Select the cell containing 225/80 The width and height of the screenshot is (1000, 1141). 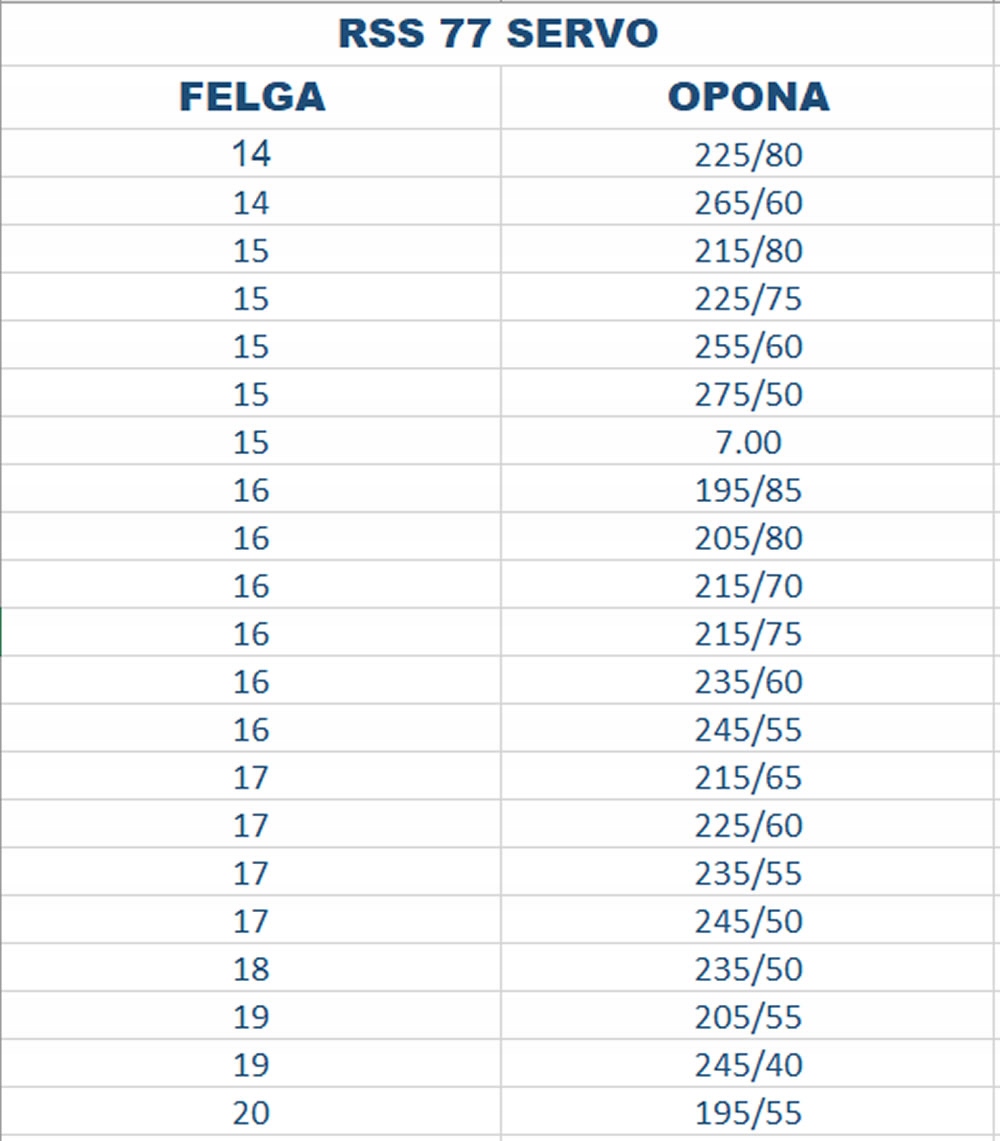(x=748, y=154)
